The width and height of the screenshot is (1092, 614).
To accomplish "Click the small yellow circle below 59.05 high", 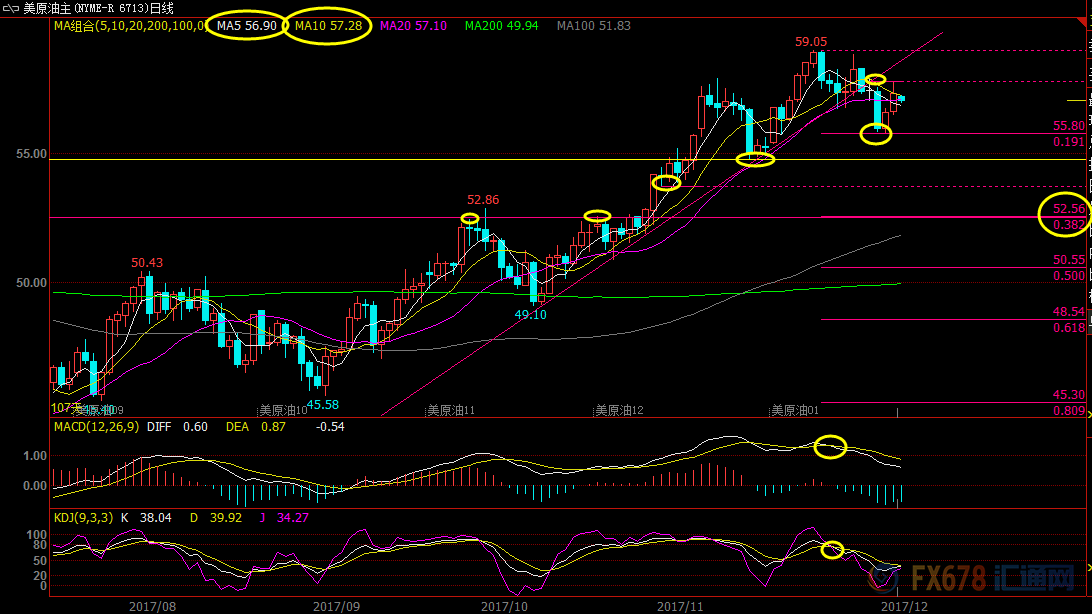I will (x=875, y=79).
